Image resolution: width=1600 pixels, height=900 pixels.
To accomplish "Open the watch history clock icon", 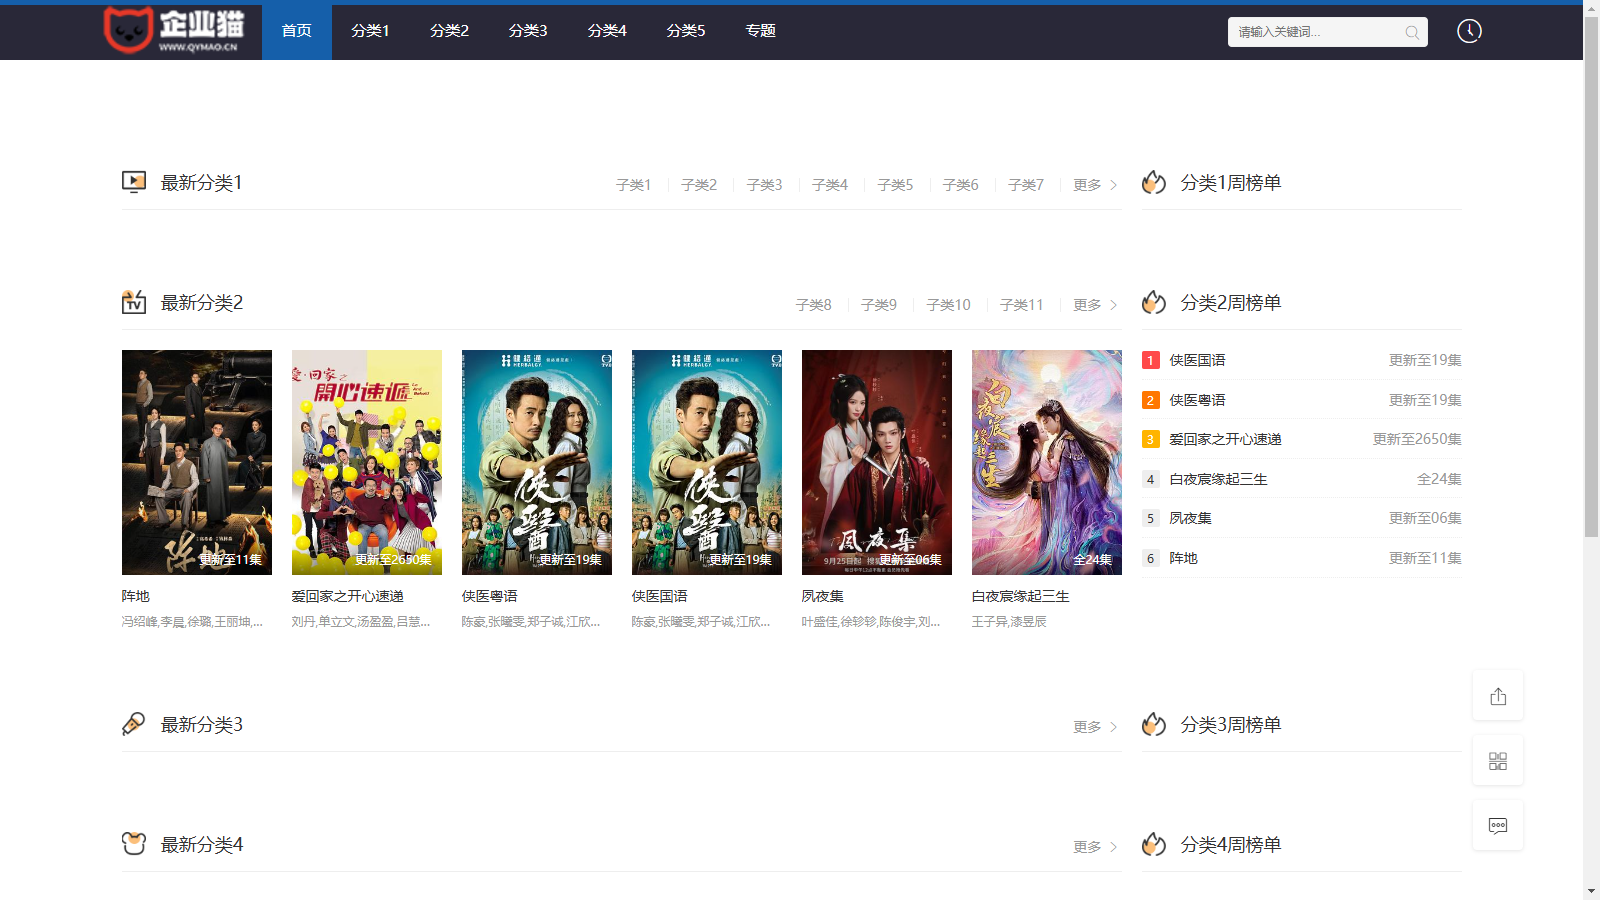I will (1469, 31).
